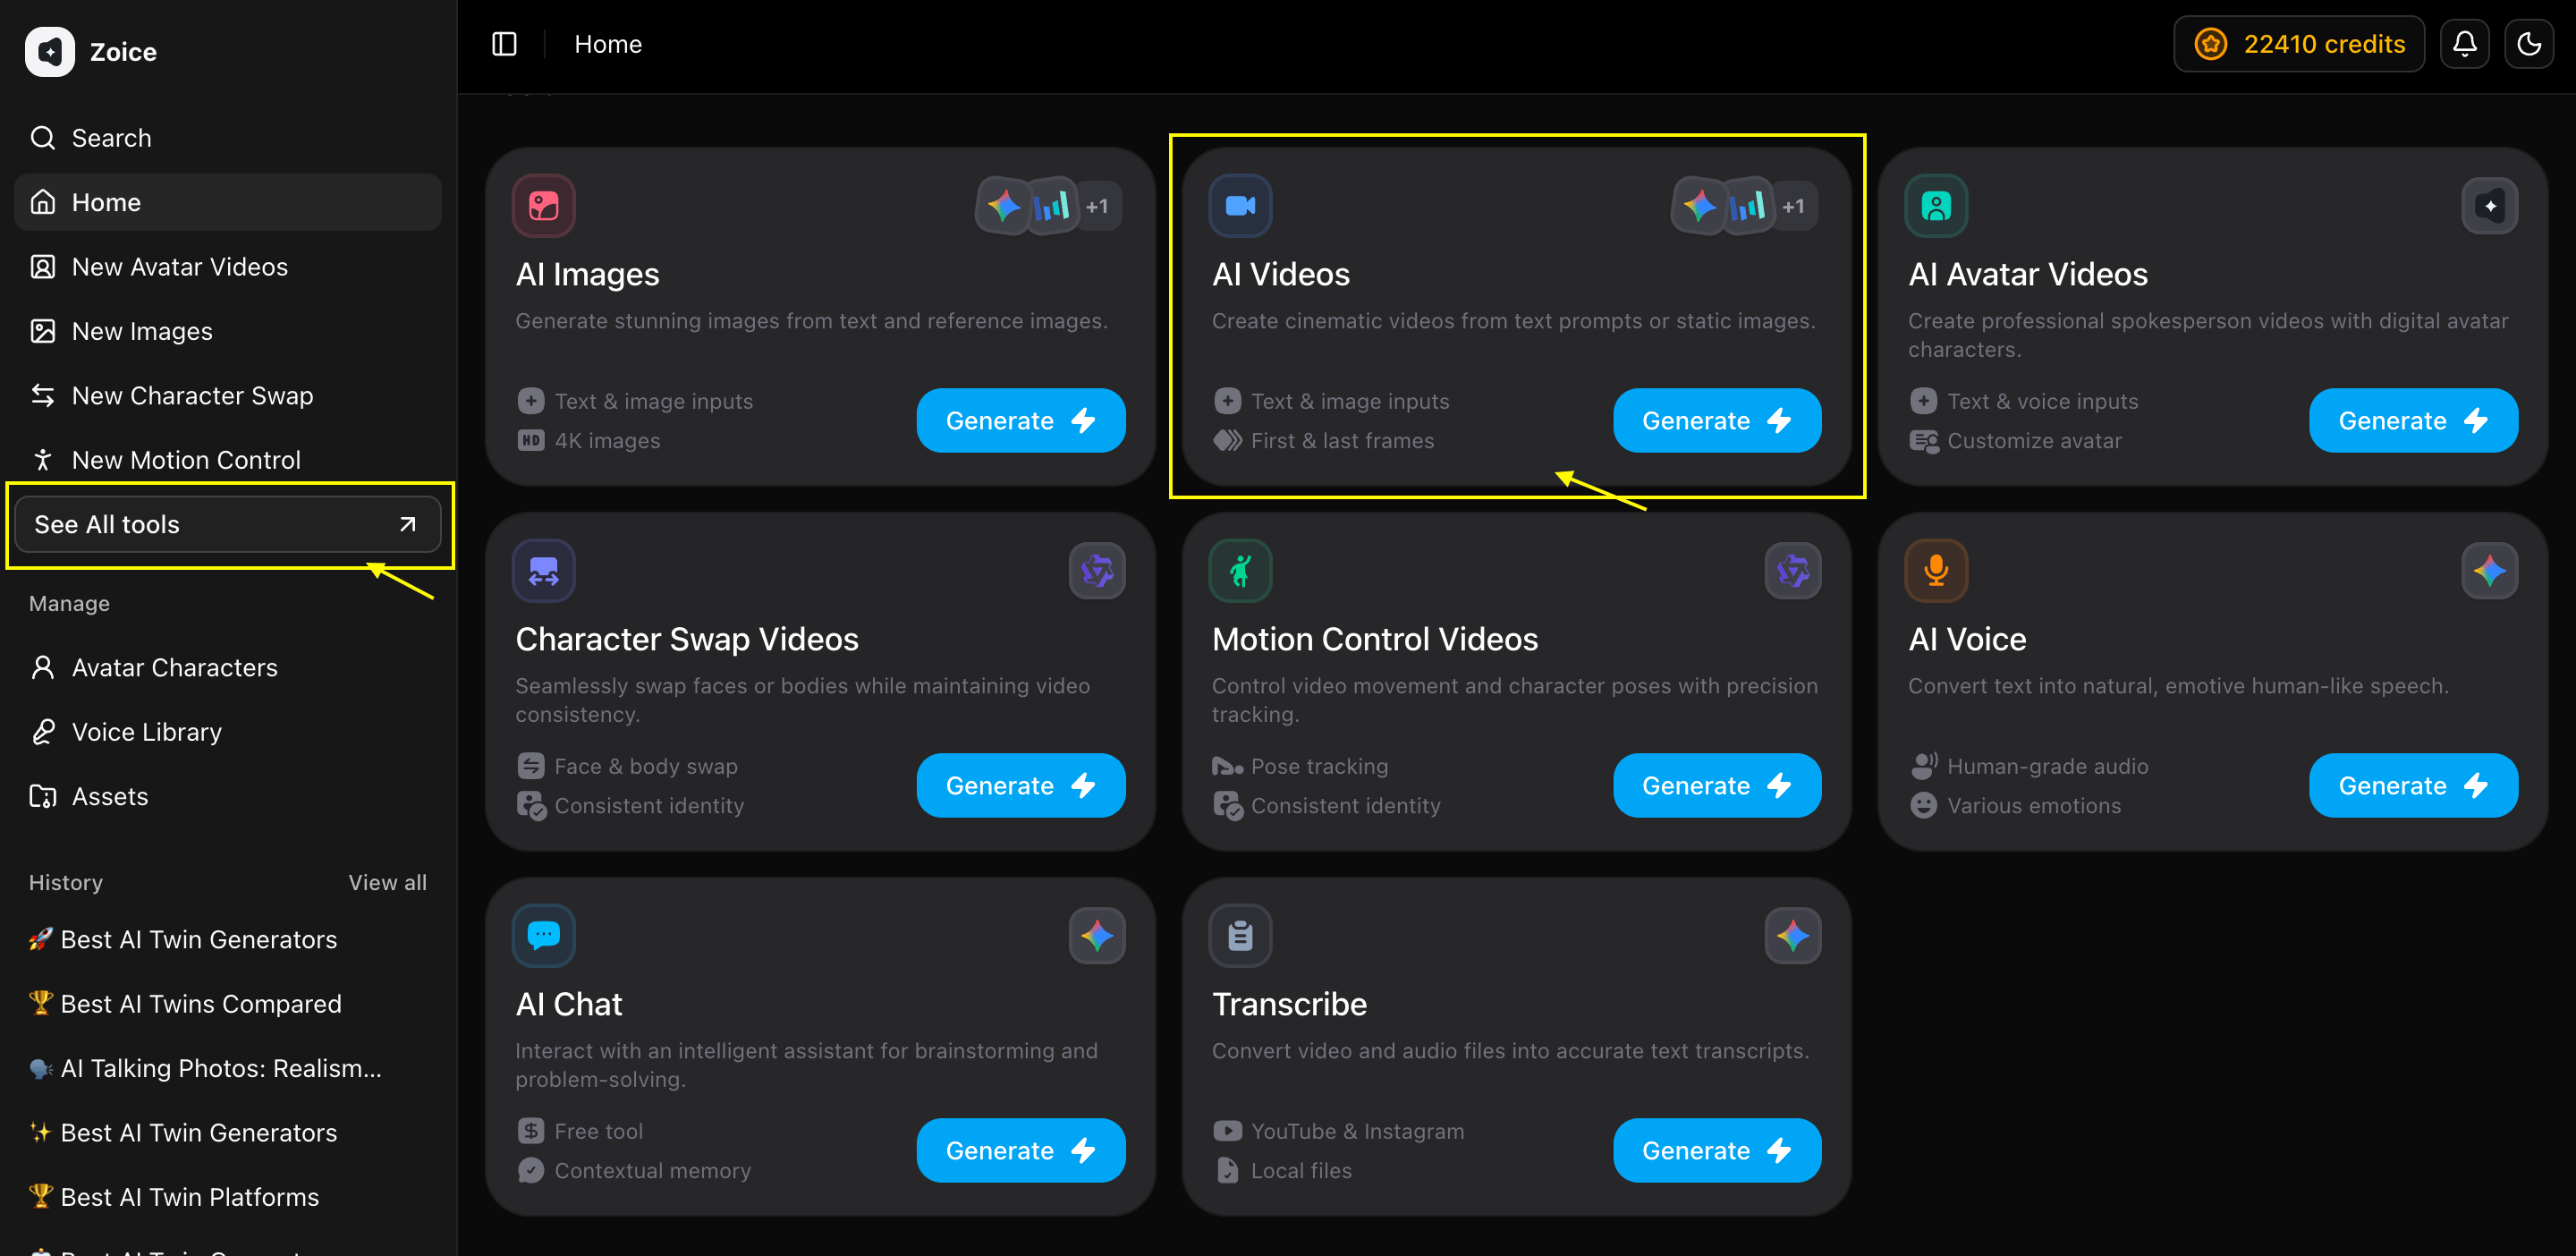
Task: Click Generate on AI Videos card
Action: pos(1717,421)
